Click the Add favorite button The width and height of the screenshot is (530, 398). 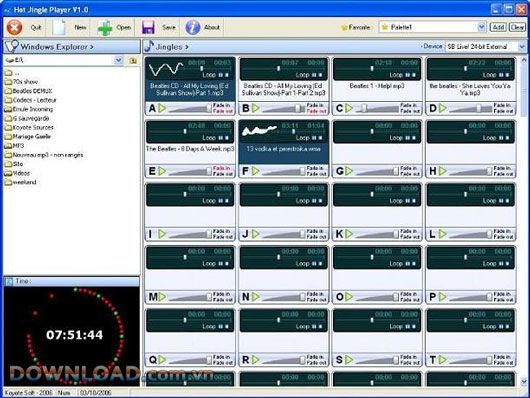498,27
